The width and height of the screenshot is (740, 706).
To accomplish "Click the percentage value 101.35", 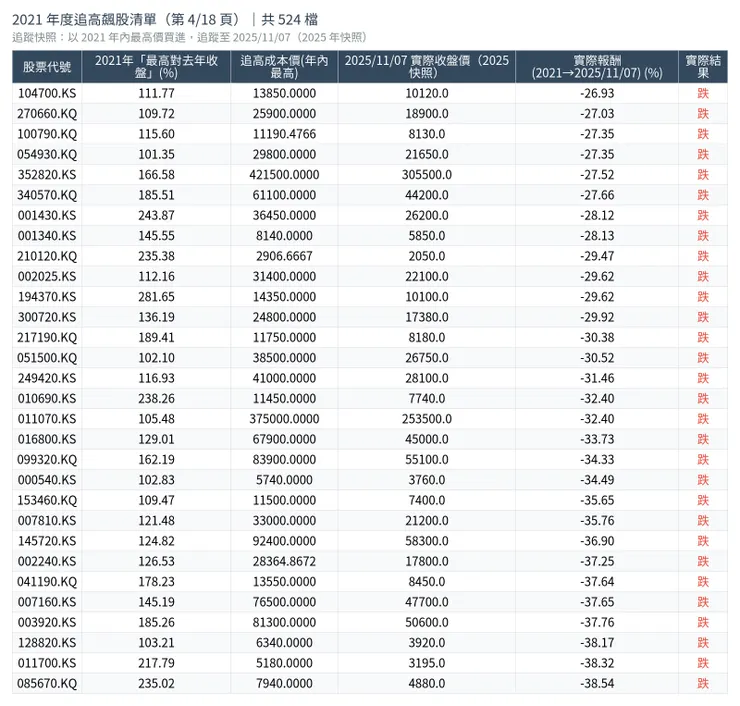I will pos(156,154).
